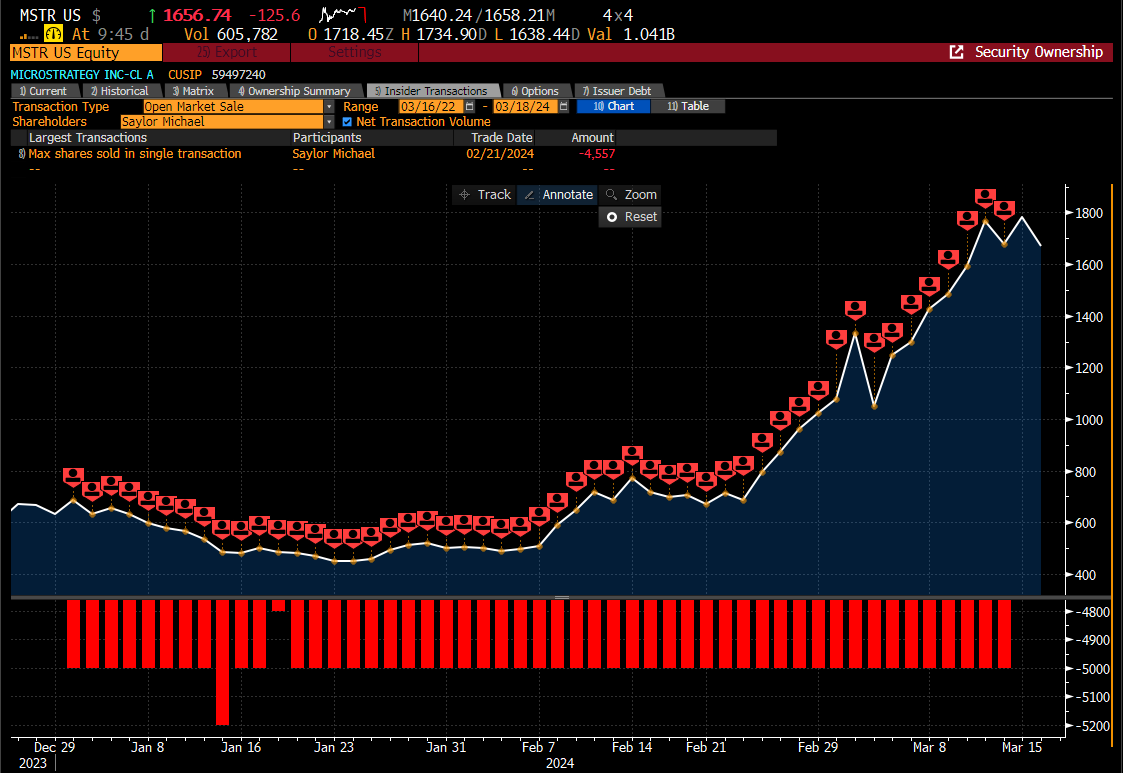Open the Security Ownership link
This screenshot has height=773, width=1123.
click(1038, 52)
